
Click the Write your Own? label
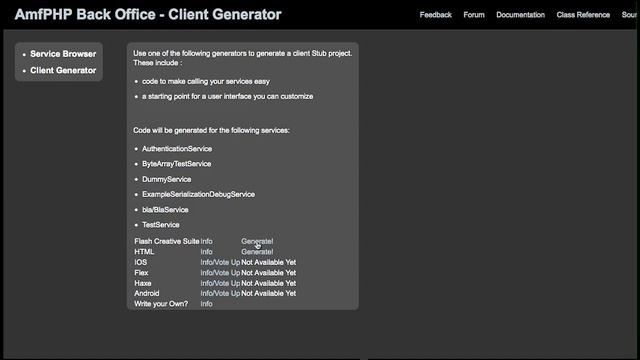161,304
